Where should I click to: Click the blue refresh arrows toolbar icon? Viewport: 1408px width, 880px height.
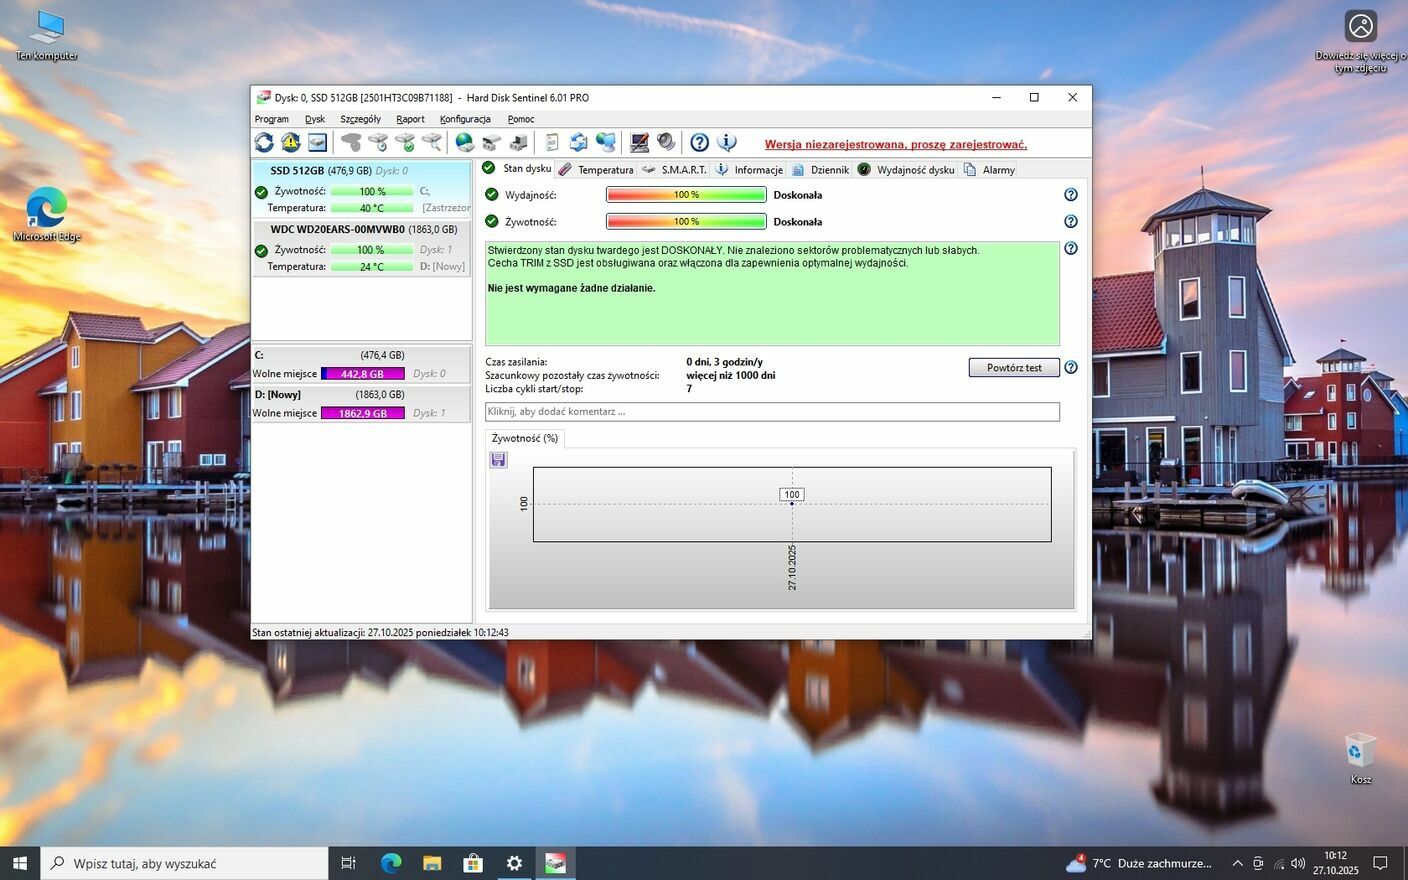point(264,143)
